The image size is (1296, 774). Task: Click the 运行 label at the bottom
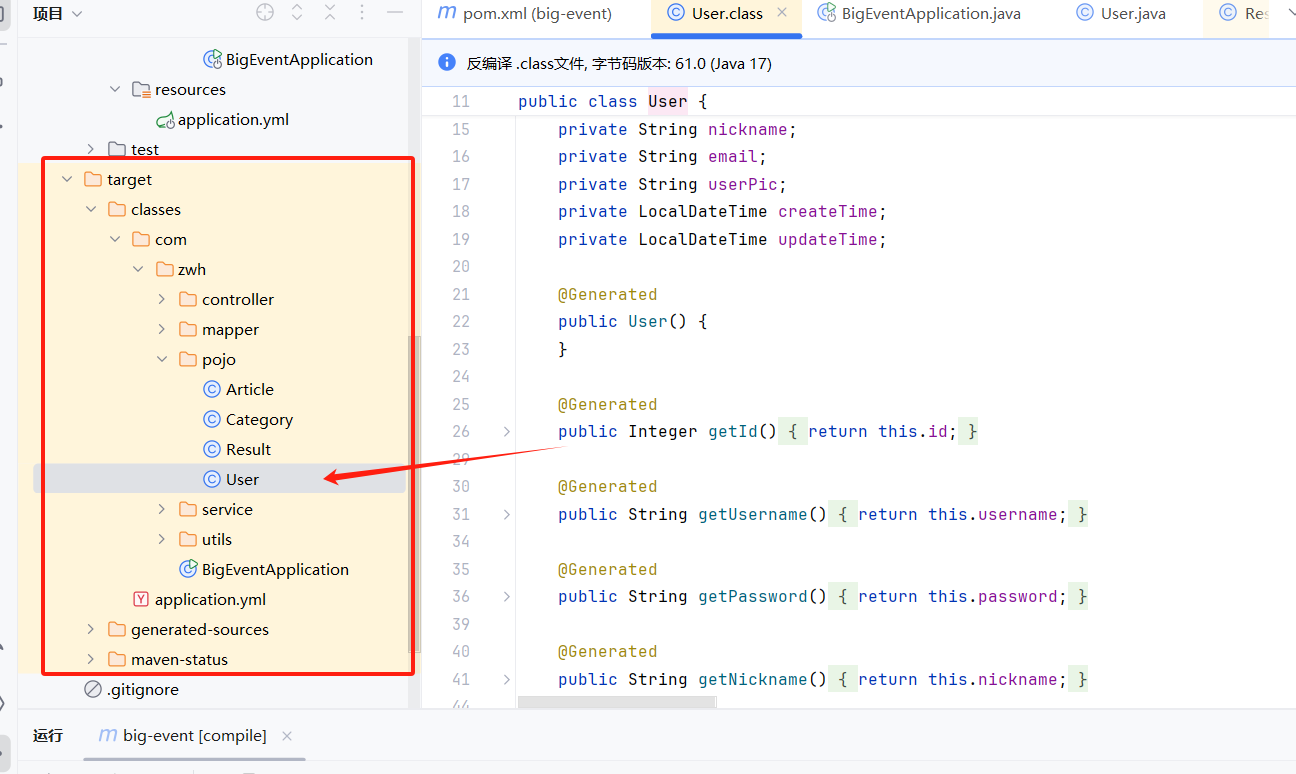pos(47,735)
